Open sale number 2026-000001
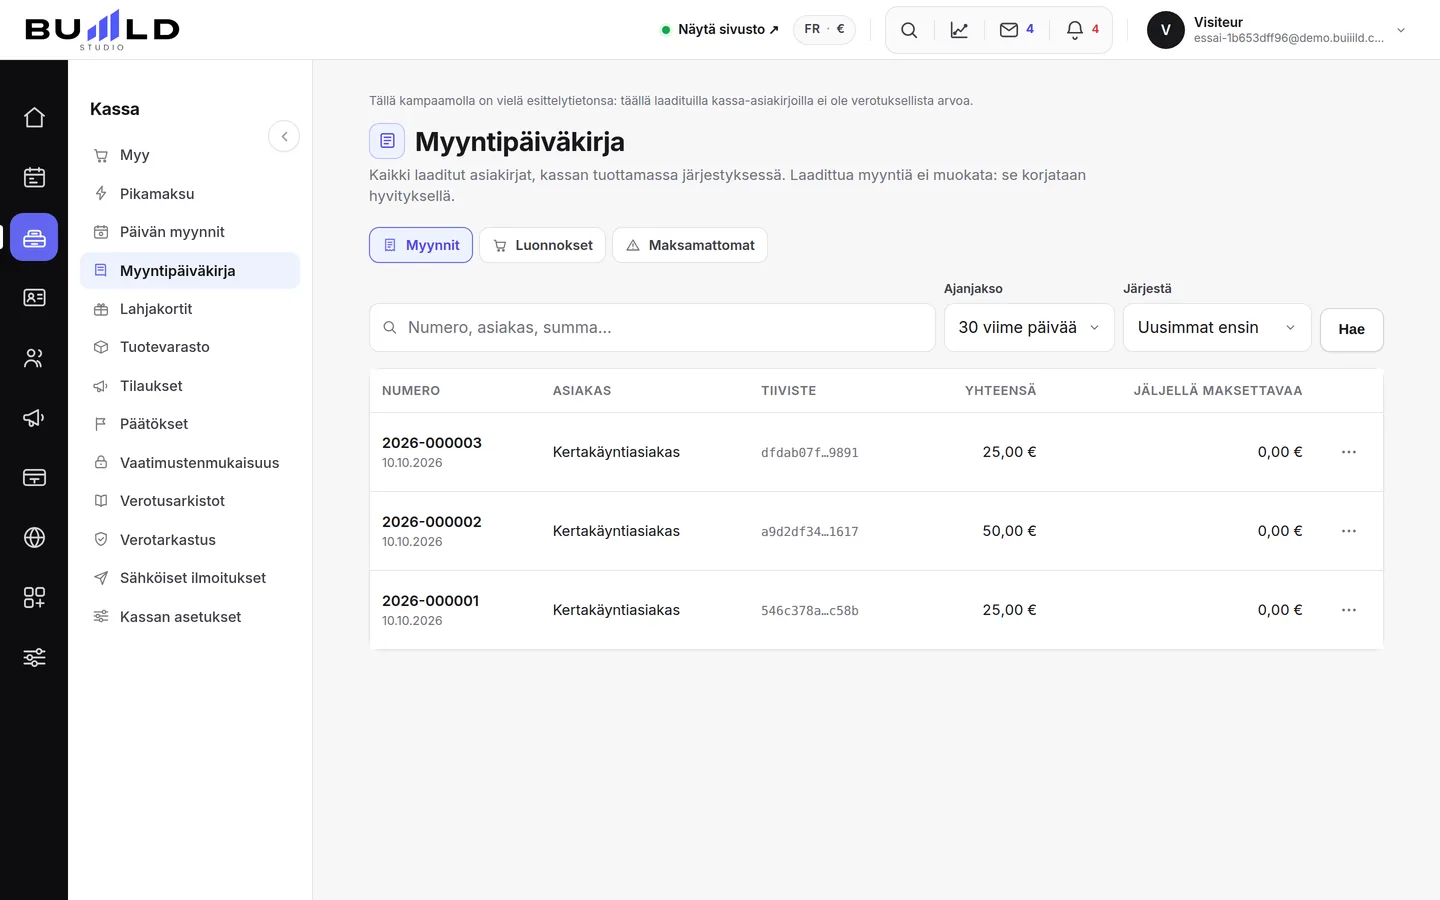Image resolution: width=1440 pixels, height=900 pixels. click(x=431, y=601)
